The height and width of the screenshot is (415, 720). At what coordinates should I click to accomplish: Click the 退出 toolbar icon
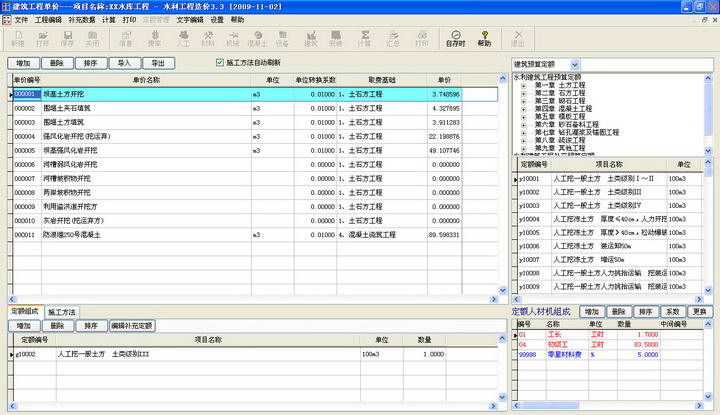(x=517, y=40)
